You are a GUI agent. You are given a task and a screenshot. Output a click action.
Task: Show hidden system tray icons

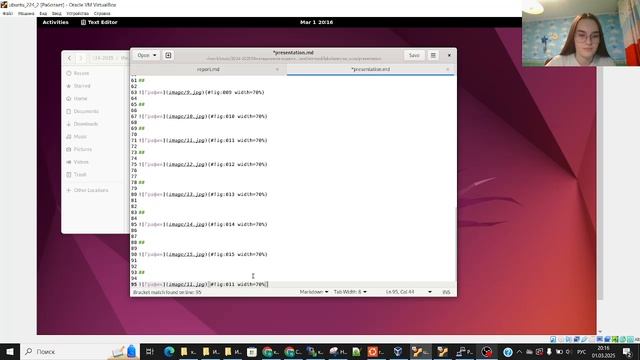pyautogui.click(x=519, y=351)
